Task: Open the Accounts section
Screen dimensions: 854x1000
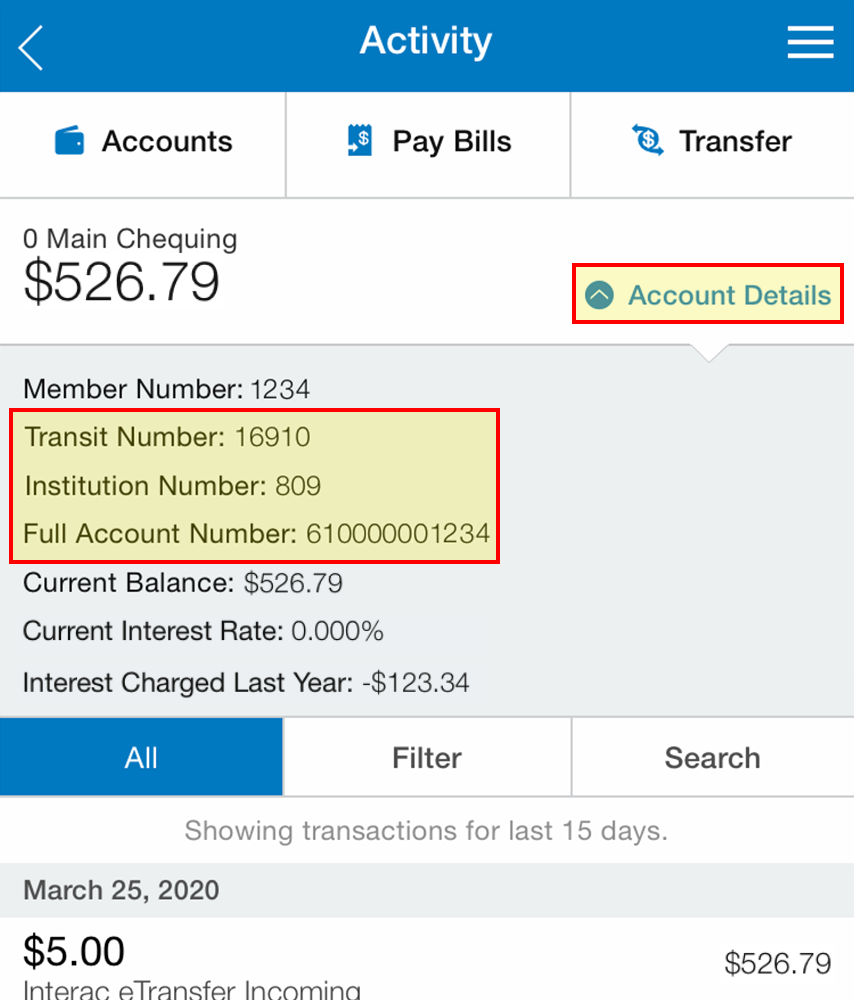Action: pos(142,141)
